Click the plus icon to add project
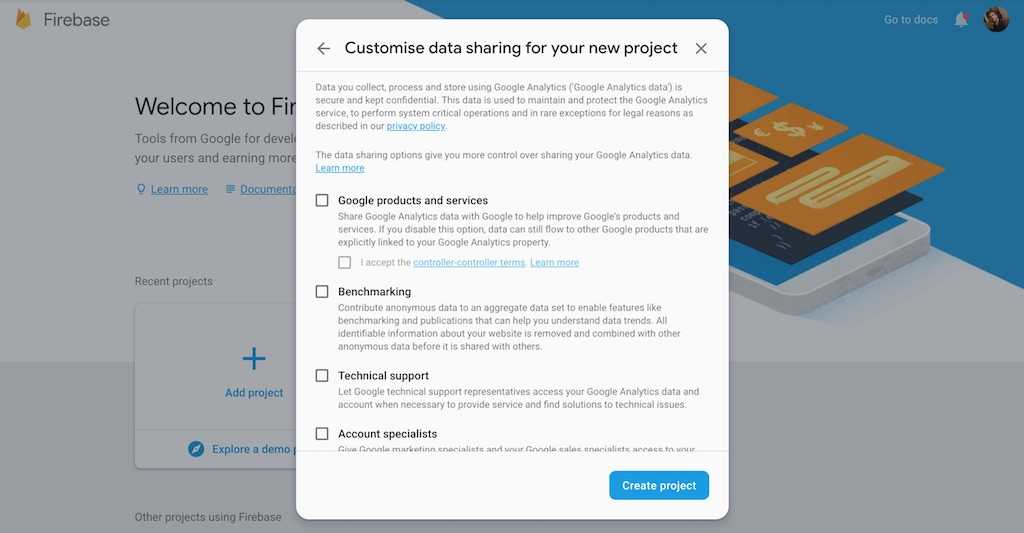This screenshot has height=533, width=1024. pyautogui.click(x=254, y=358)
